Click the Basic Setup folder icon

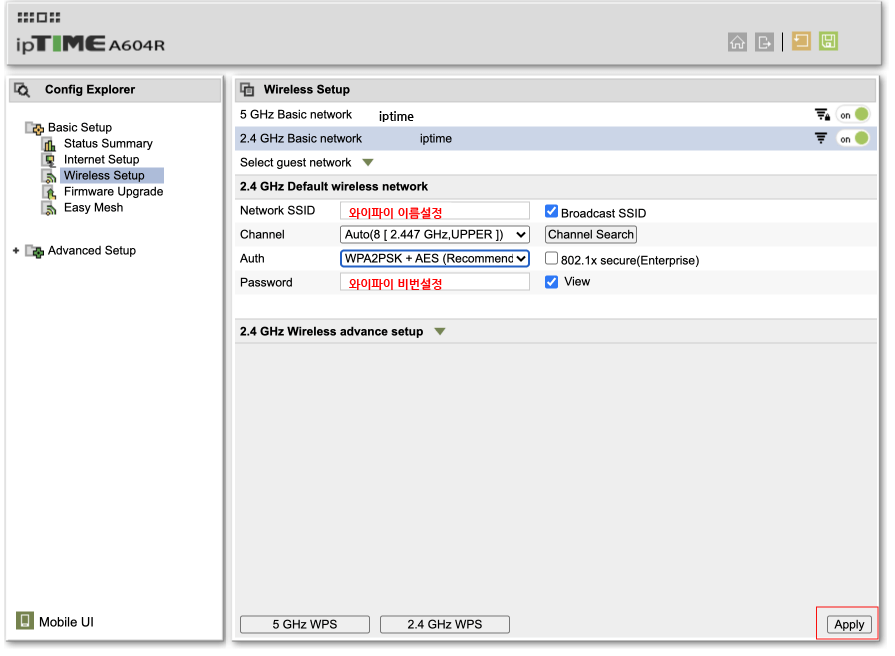coord(34,128)
